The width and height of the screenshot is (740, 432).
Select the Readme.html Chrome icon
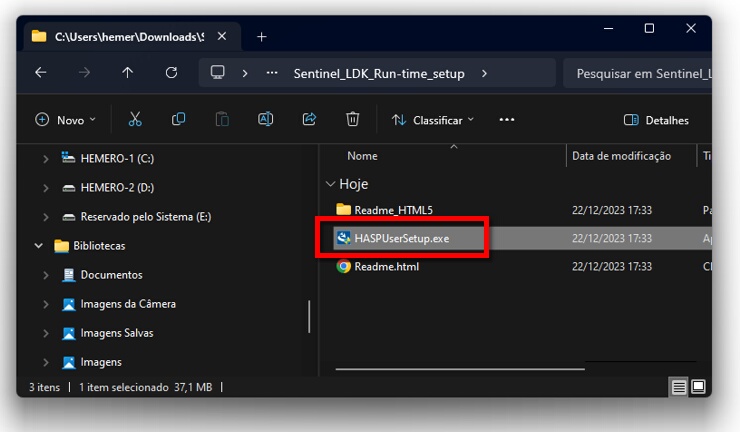(343, 266)
